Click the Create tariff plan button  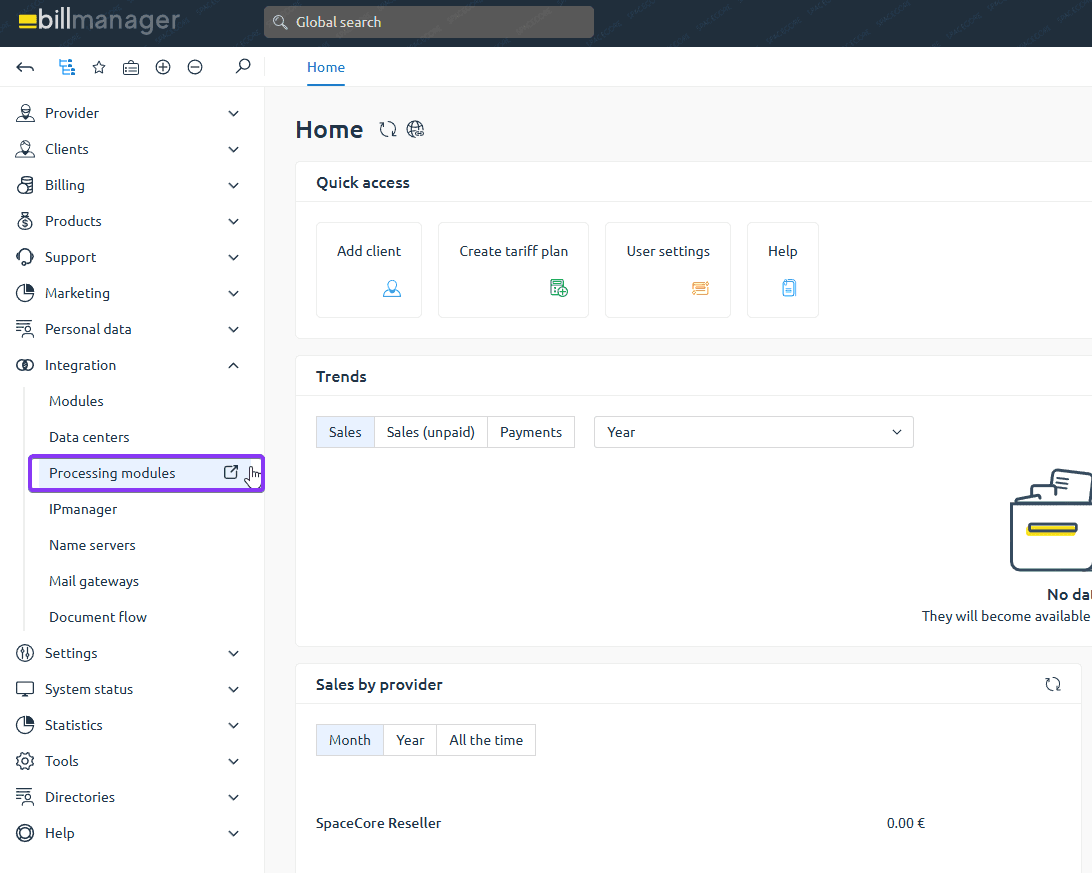coord(513,270)
